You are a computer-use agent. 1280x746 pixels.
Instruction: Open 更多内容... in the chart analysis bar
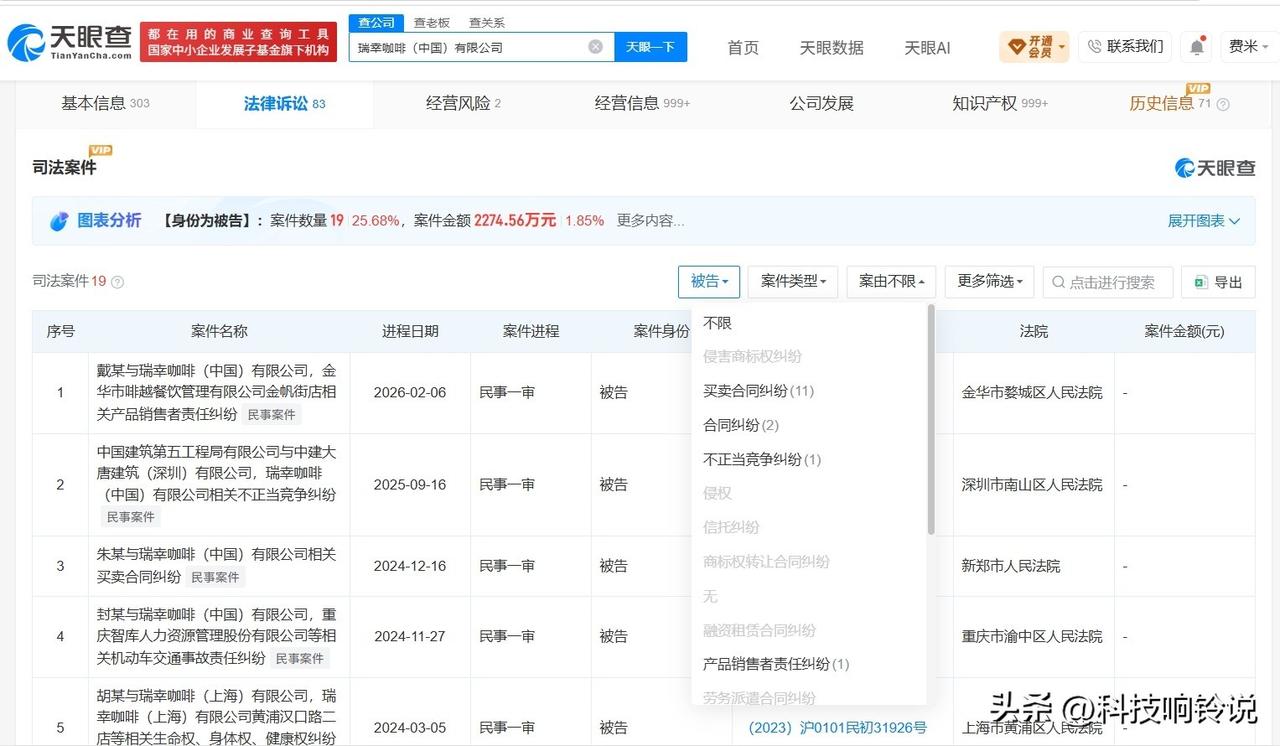(650, 221)
